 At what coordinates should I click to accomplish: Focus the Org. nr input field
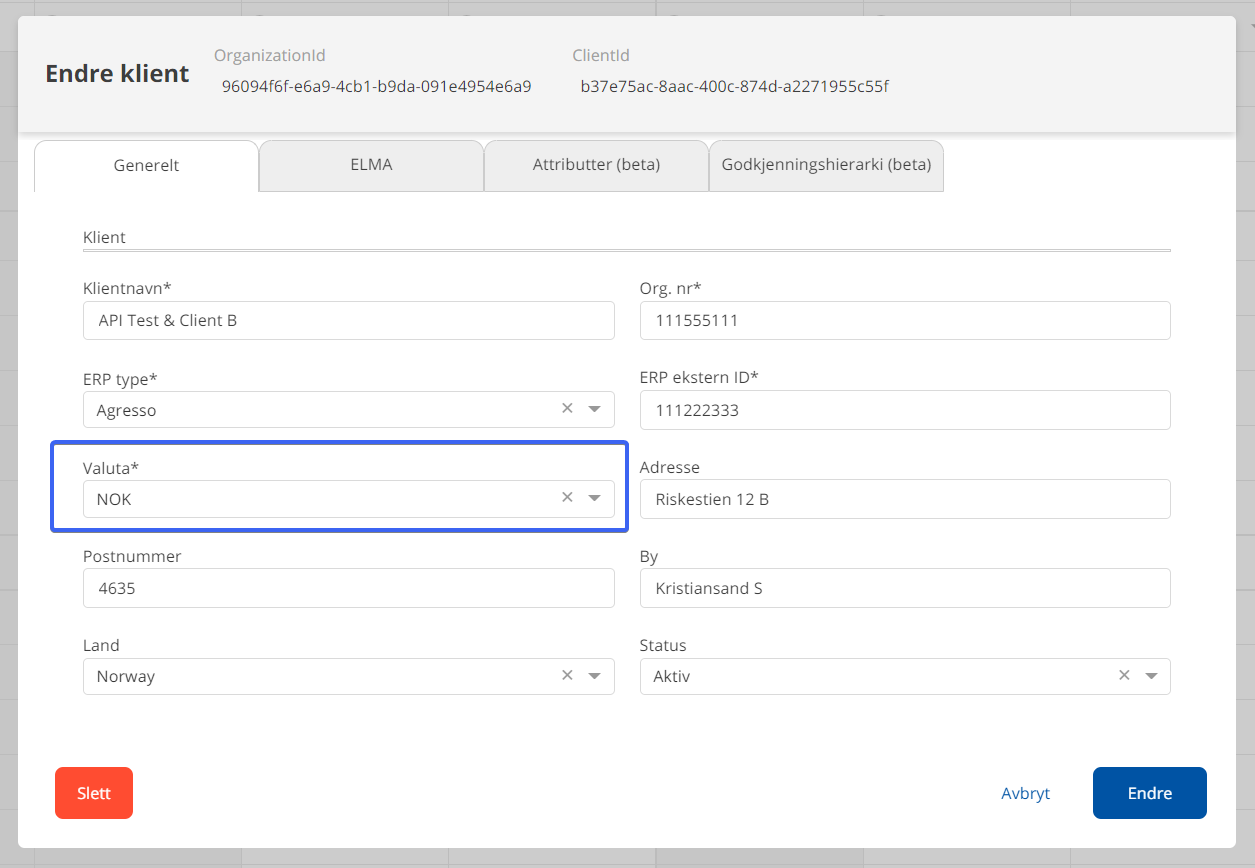[x=904, y=321]
